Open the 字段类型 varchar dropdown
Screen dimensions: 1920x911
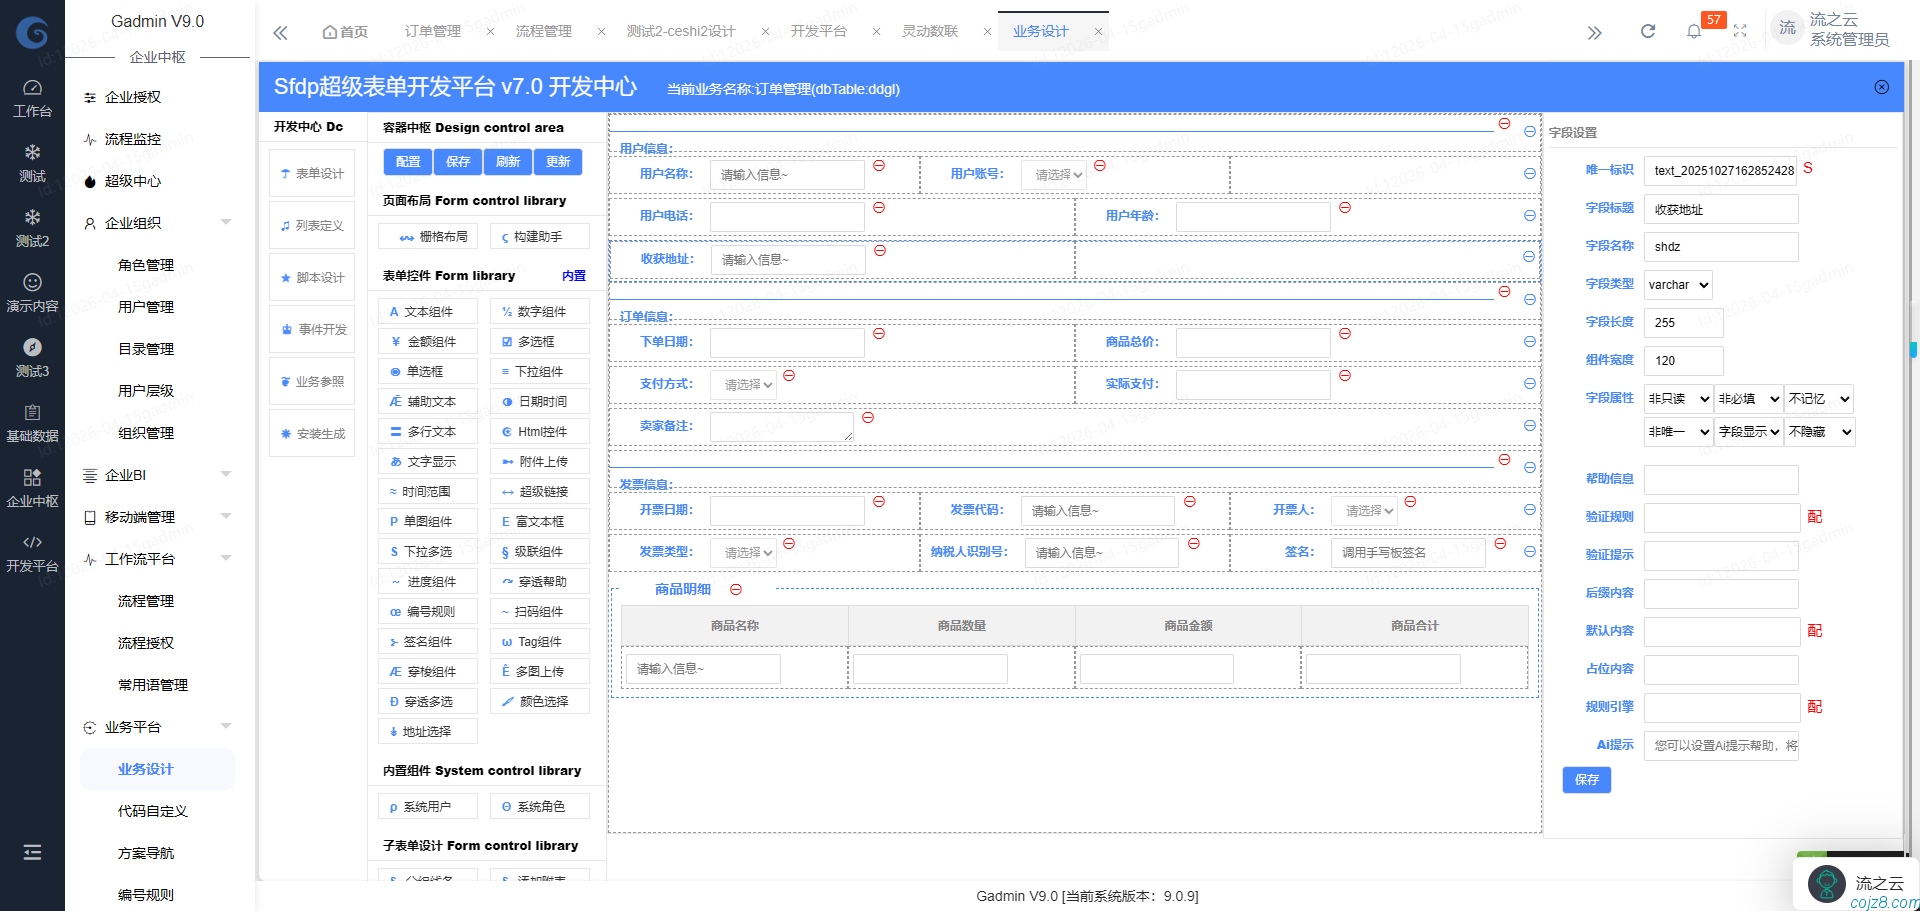pos(1678,285)
